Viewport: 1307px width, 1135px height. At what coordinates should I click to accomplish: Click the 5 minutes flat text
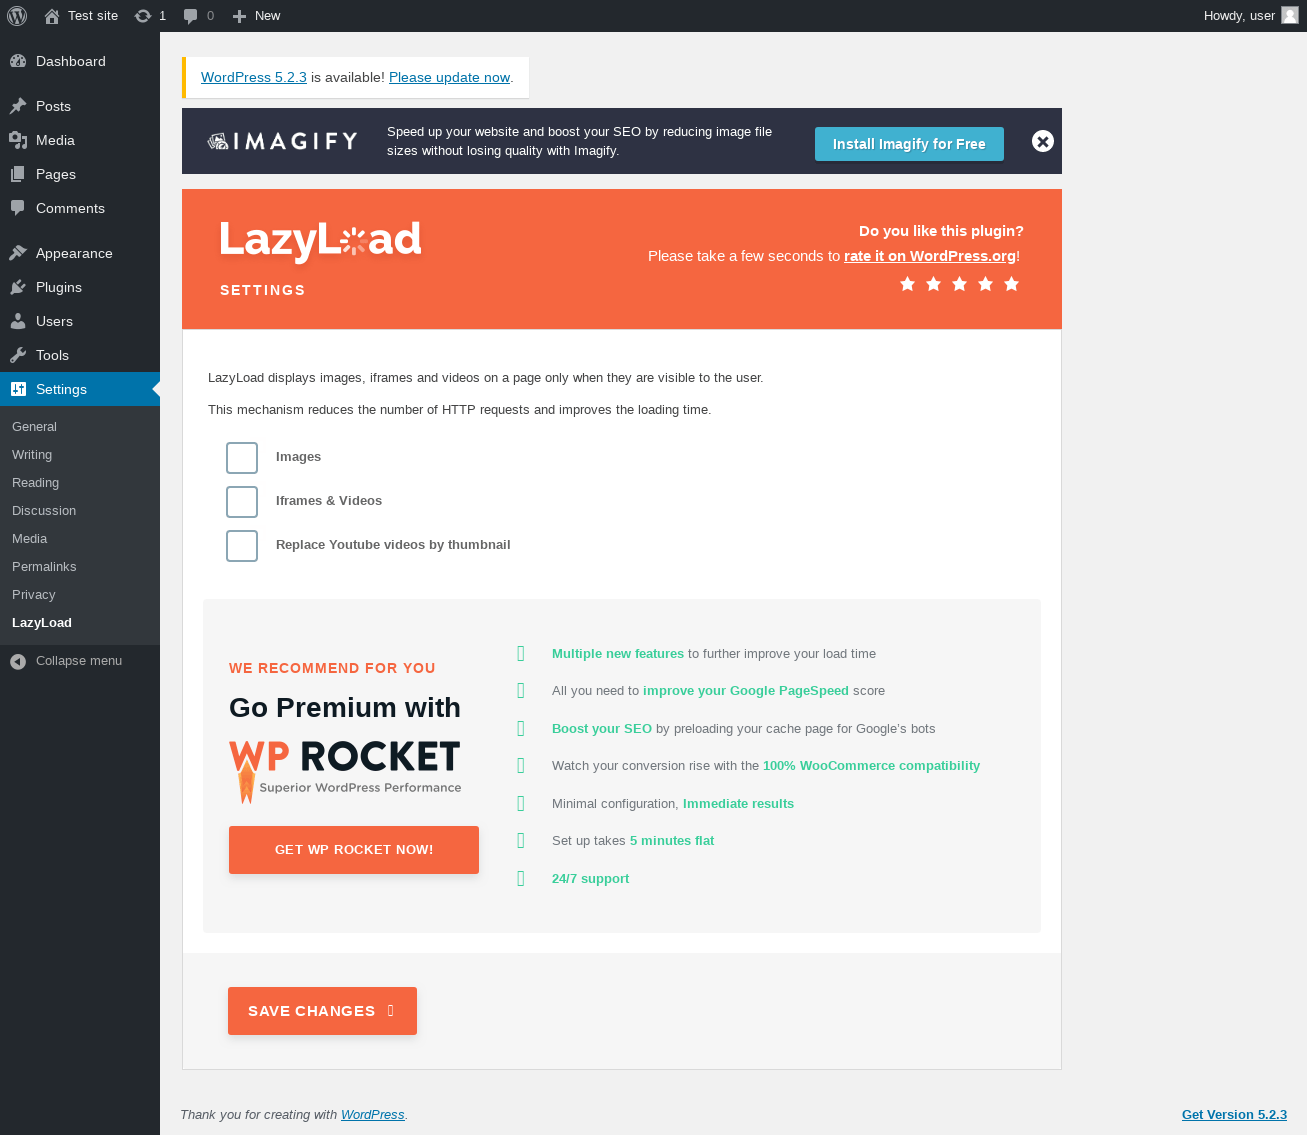click(672, 840)
